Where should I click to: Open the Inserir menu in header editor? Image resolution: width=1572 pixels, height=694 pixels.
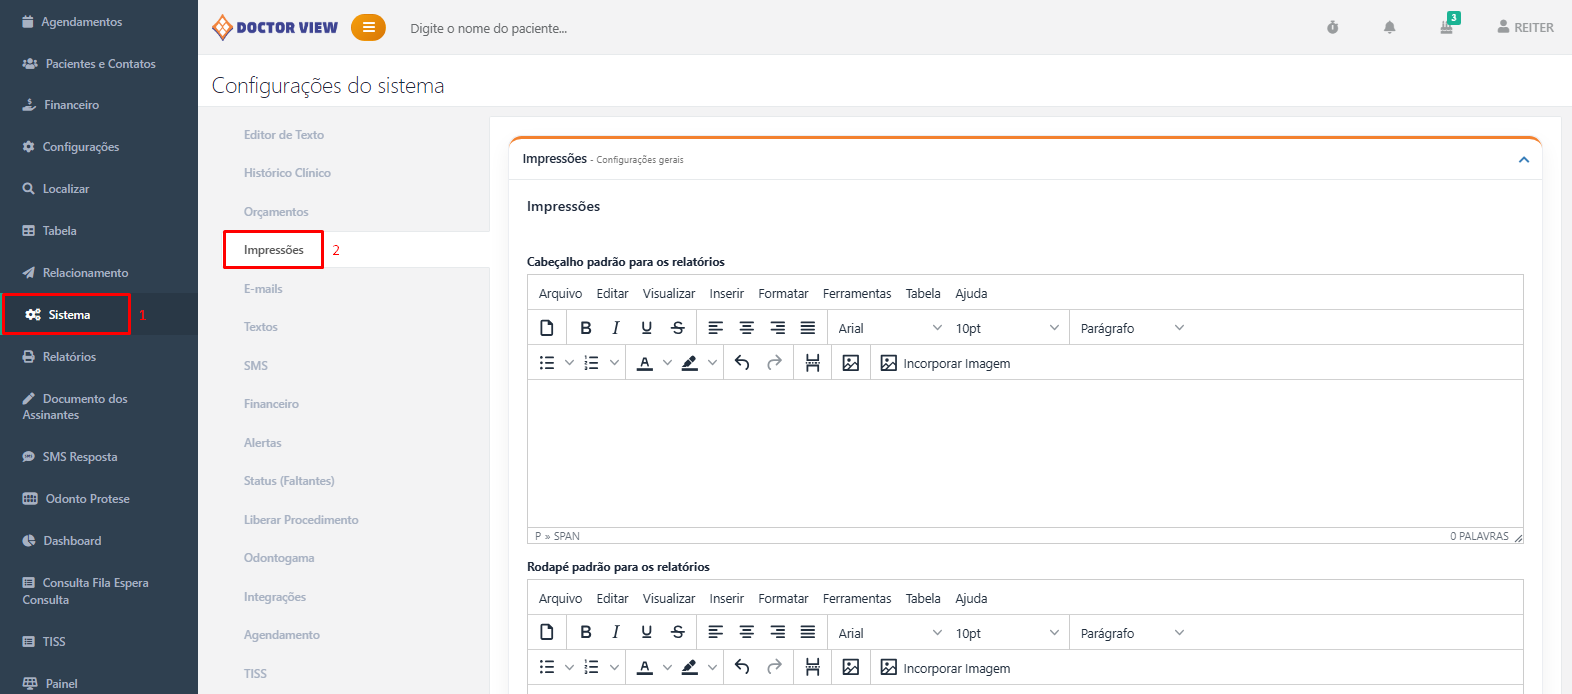[726, 294]
